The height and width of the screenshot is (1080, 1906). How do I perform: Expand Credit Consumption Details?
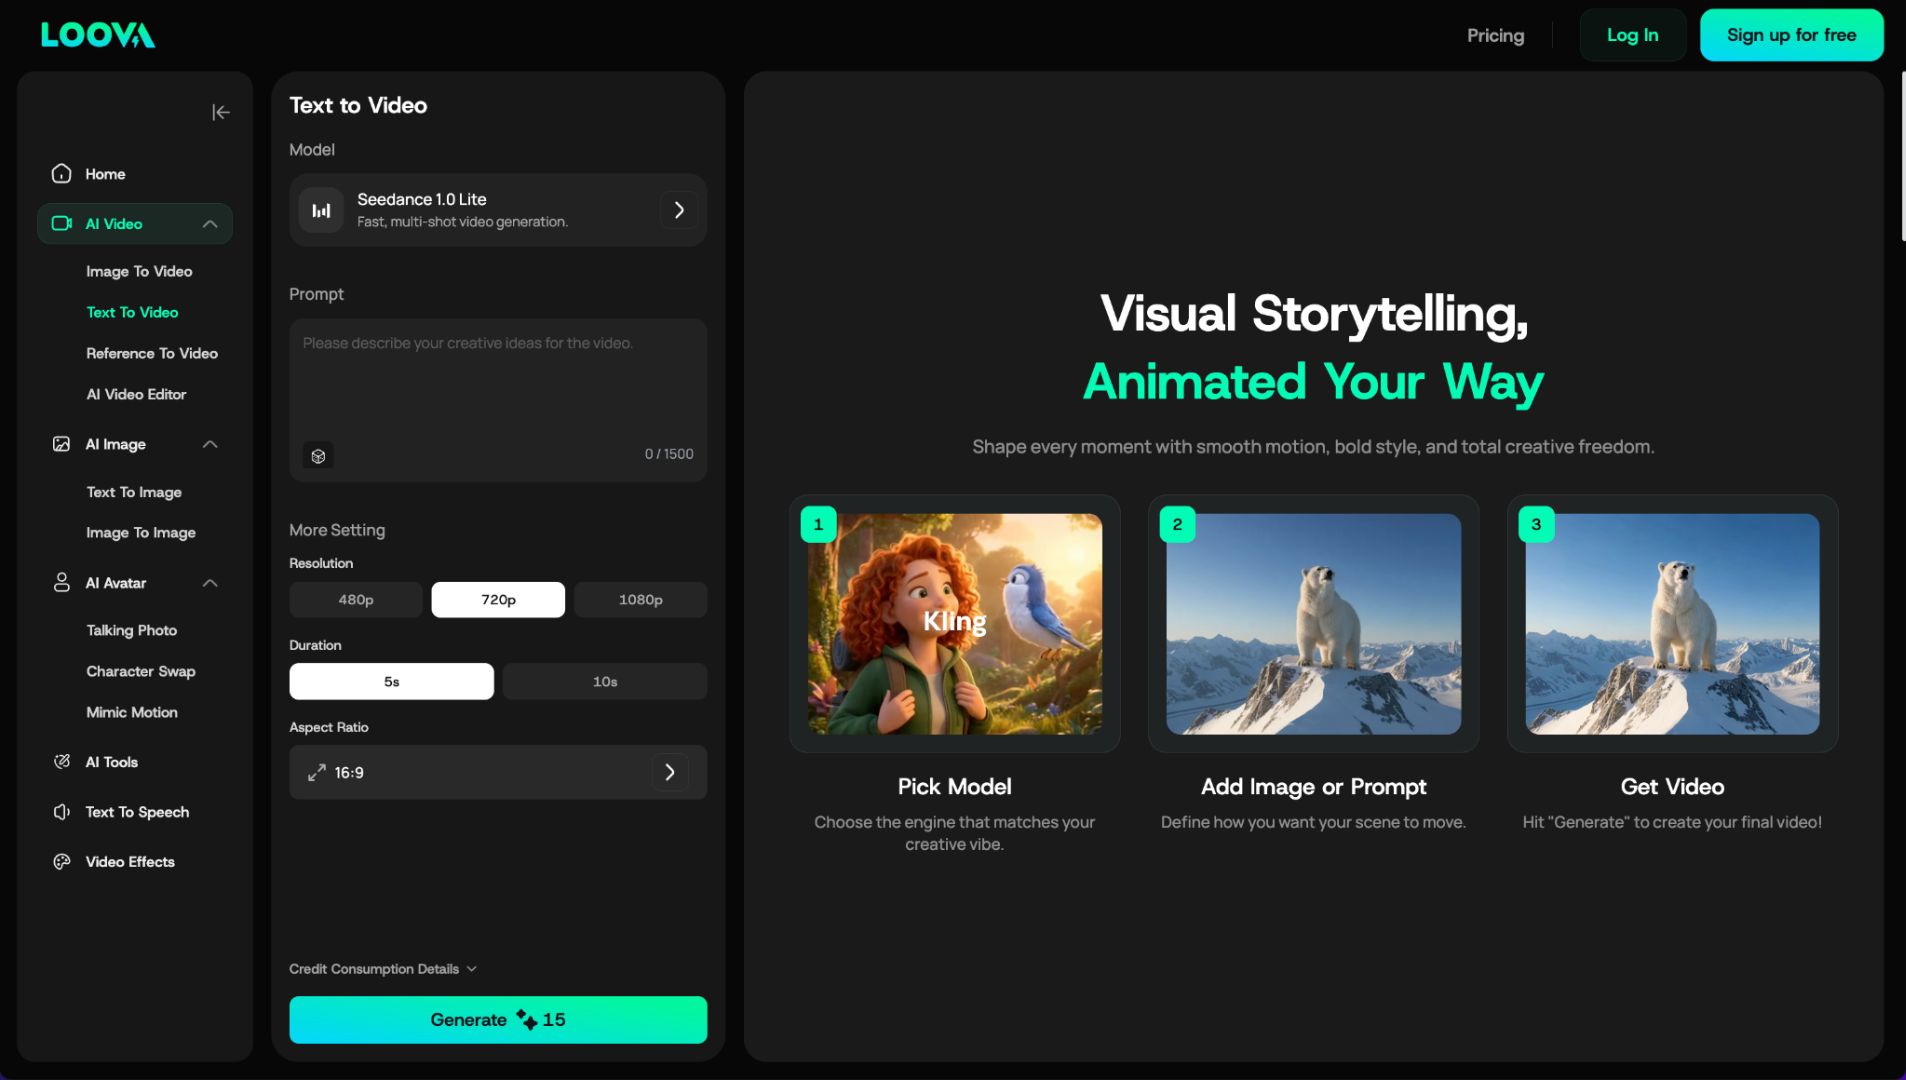click(x=383, y=969)
